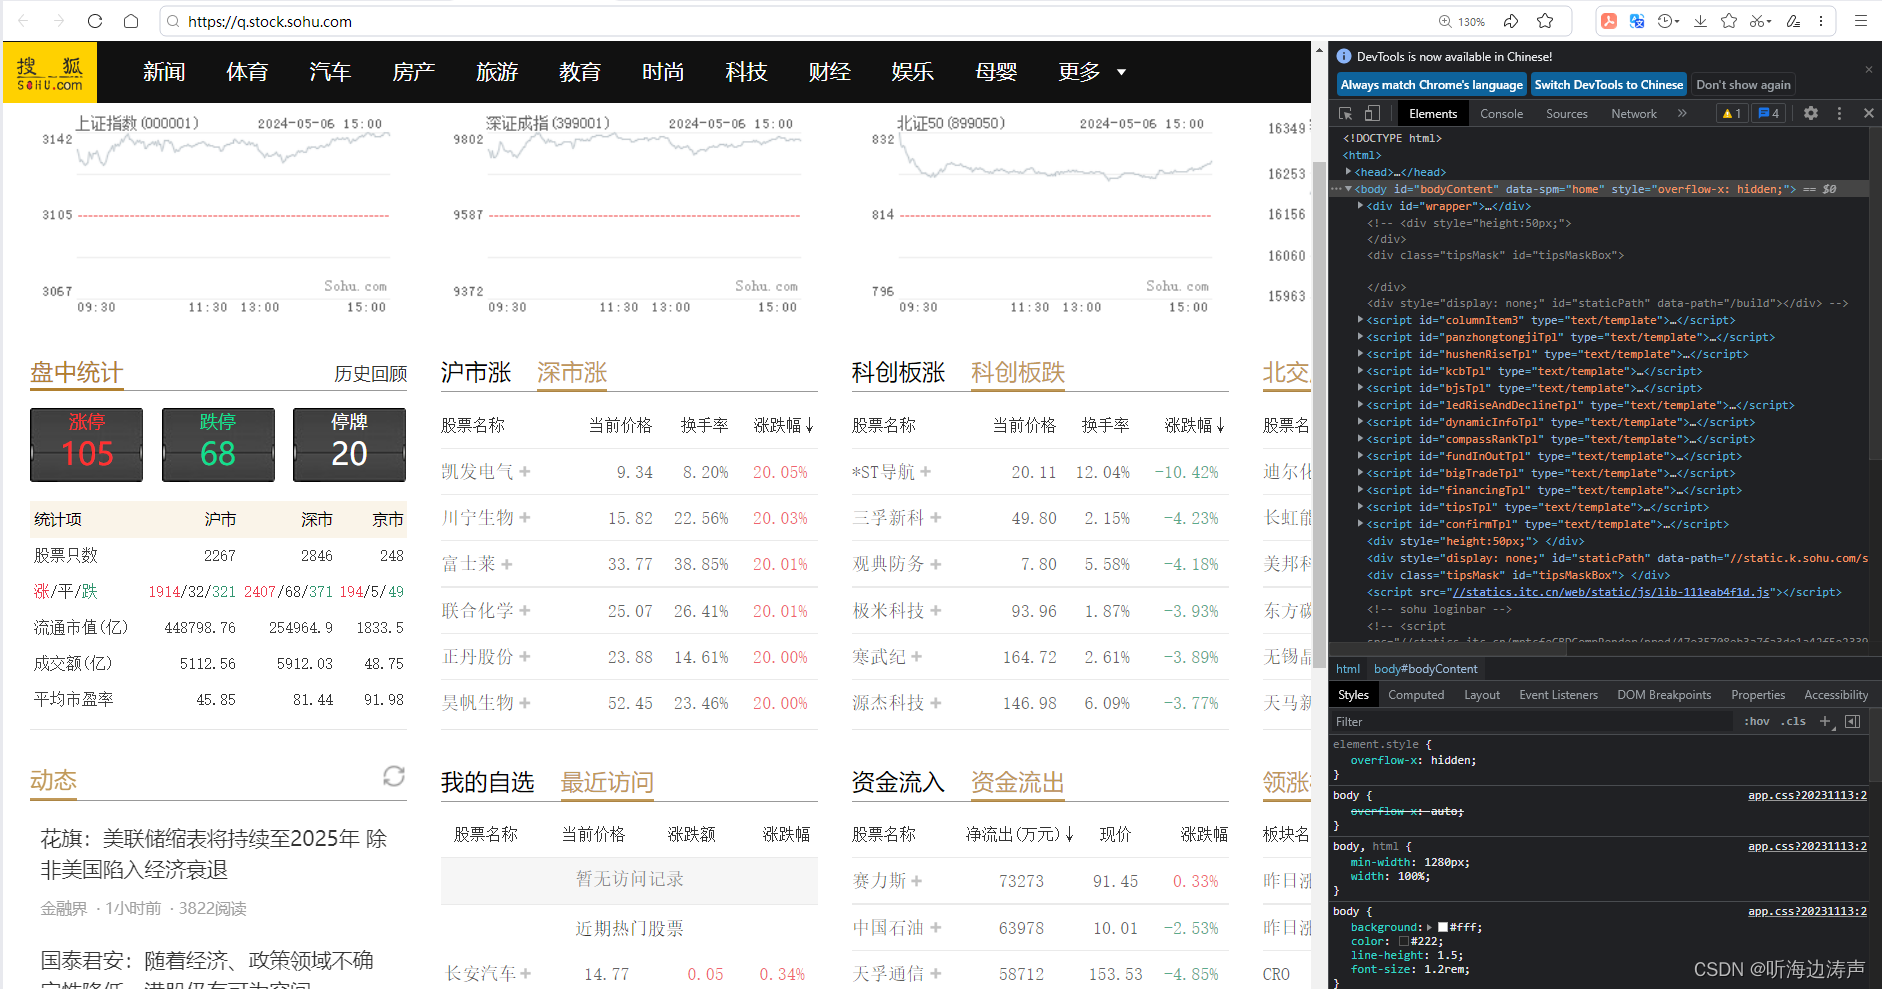The width and height of the screenshot is (1882, 989).
Task: Open the scissors screenshot tool icon
Action: [x=1759, y=21]
